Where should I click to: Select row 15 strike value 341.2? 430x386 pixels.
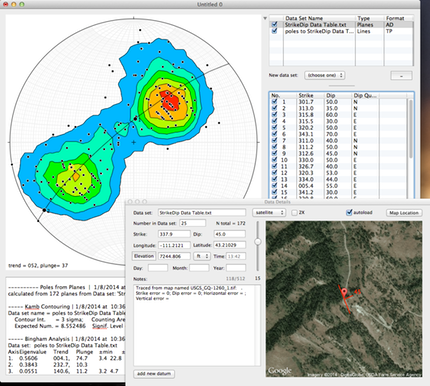click(x=306, y=192)
